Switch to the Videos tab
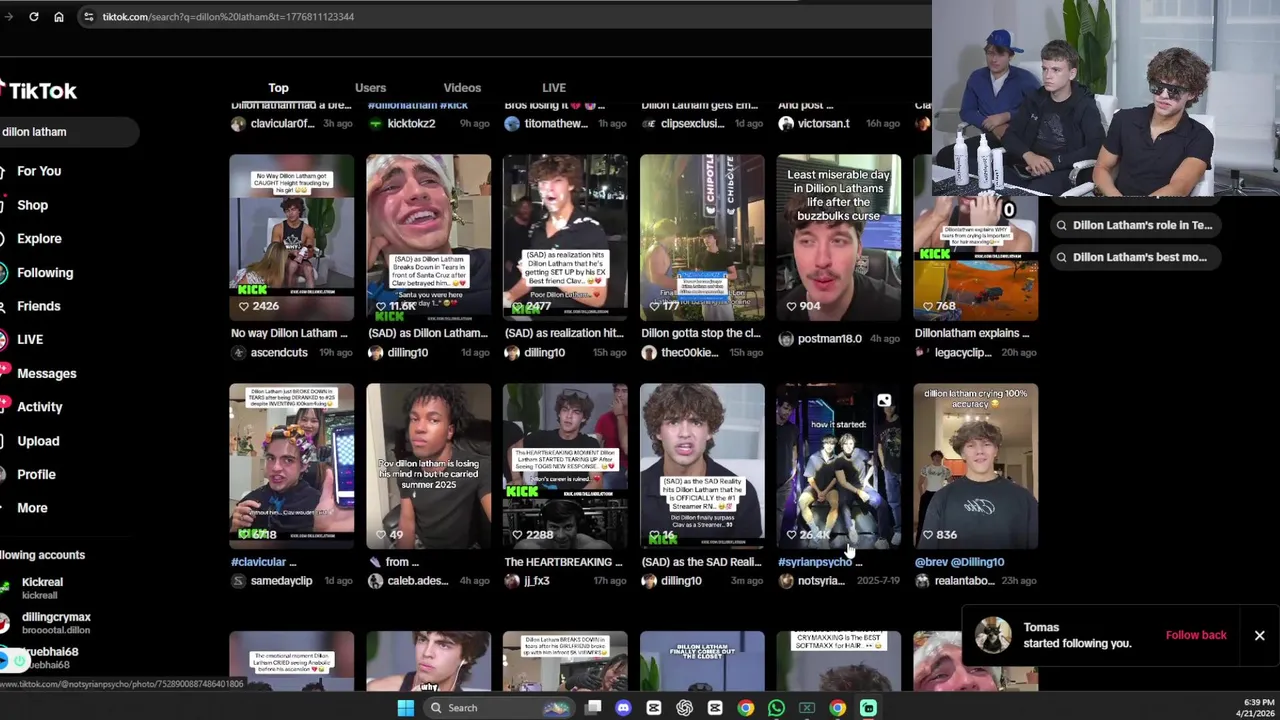This screenshot has height=720, width=1280. pyautogui.click(x=462, y=88)
